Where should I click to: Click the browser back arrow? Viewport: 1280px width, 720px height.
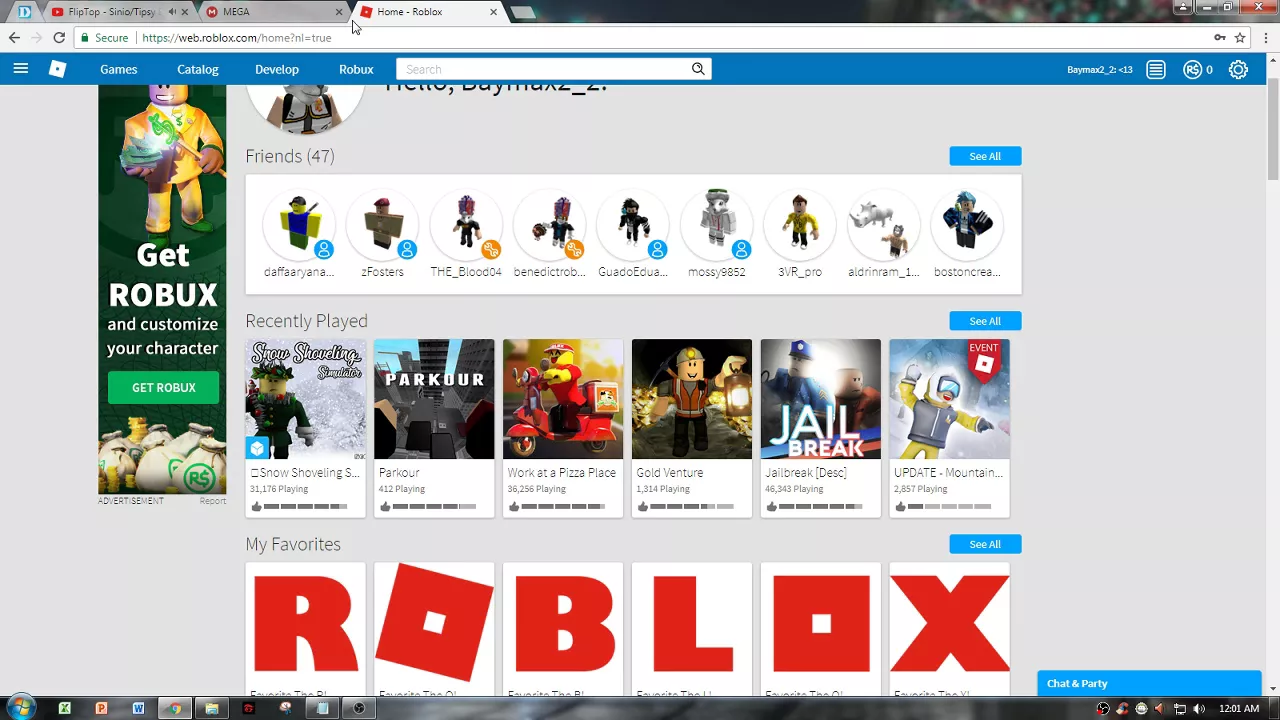pos(14,38)
